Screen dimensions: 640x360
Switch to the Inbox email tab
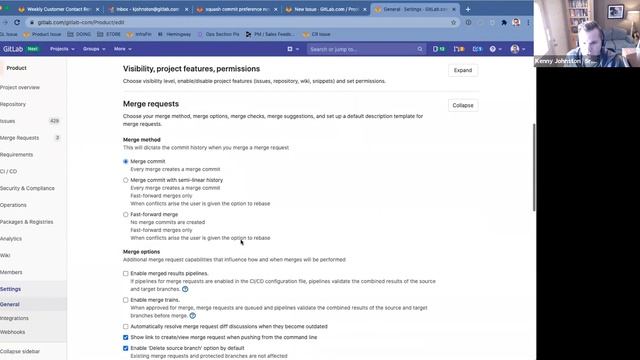[x=148, y=9]
